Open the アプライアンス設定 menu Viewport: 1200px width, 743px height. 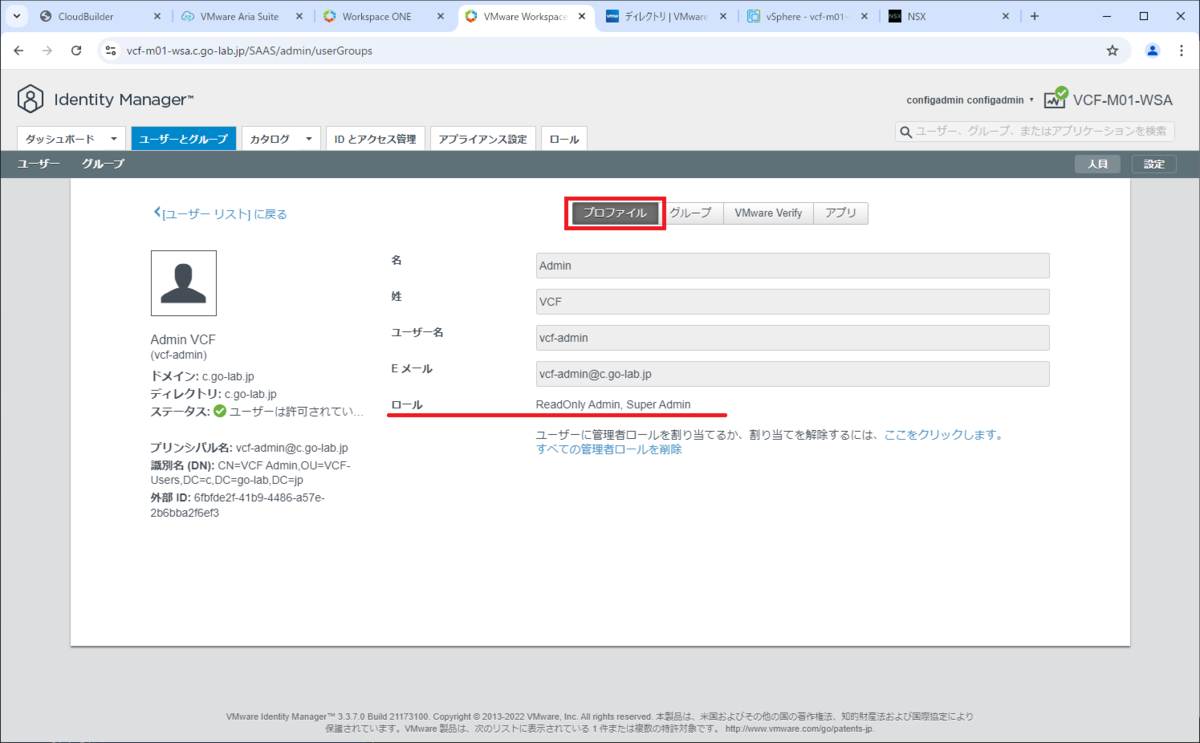[x=484, y=139]
